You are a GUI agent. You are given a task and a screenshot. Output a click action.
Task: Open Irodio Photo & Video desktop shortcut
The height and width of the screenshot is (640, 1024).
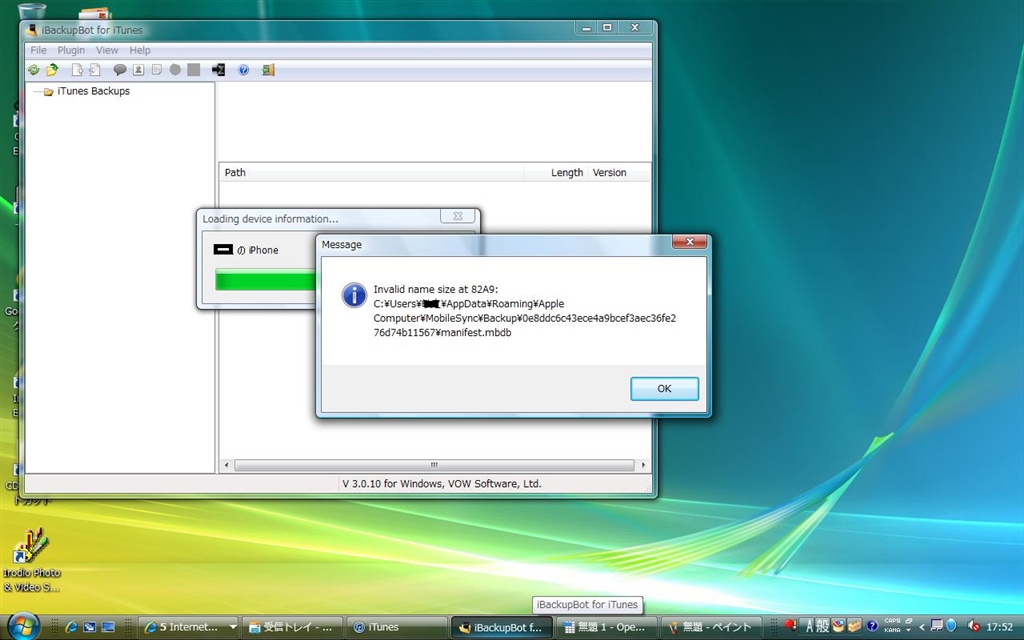(x=31, y=561)
